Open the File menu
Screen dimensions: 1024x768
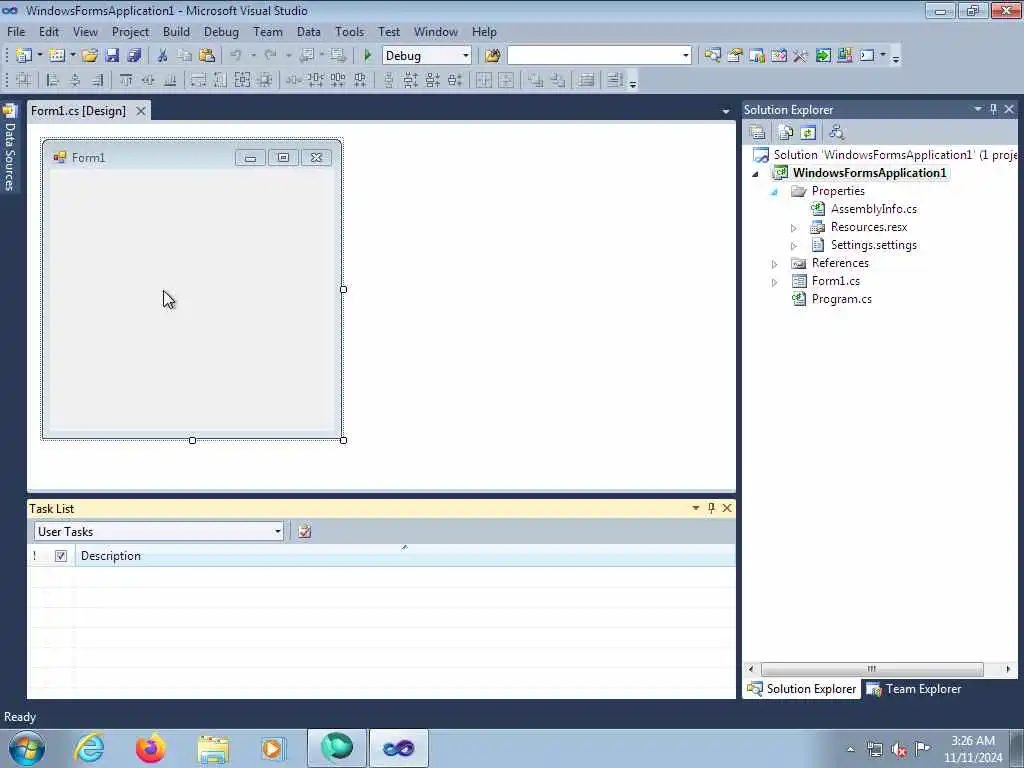(16, 31)
